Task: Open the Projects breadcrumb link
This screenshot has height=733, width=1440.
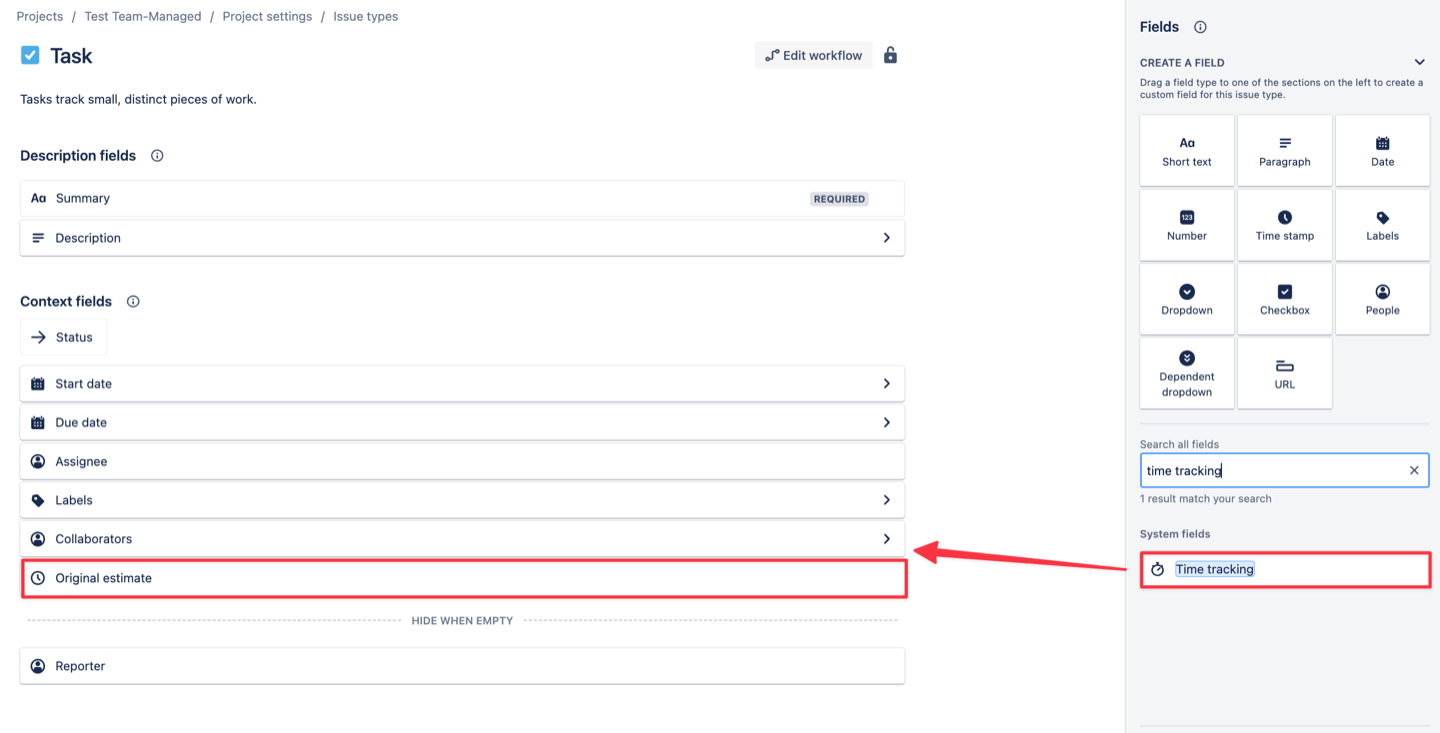Action: tap(39, 16)
